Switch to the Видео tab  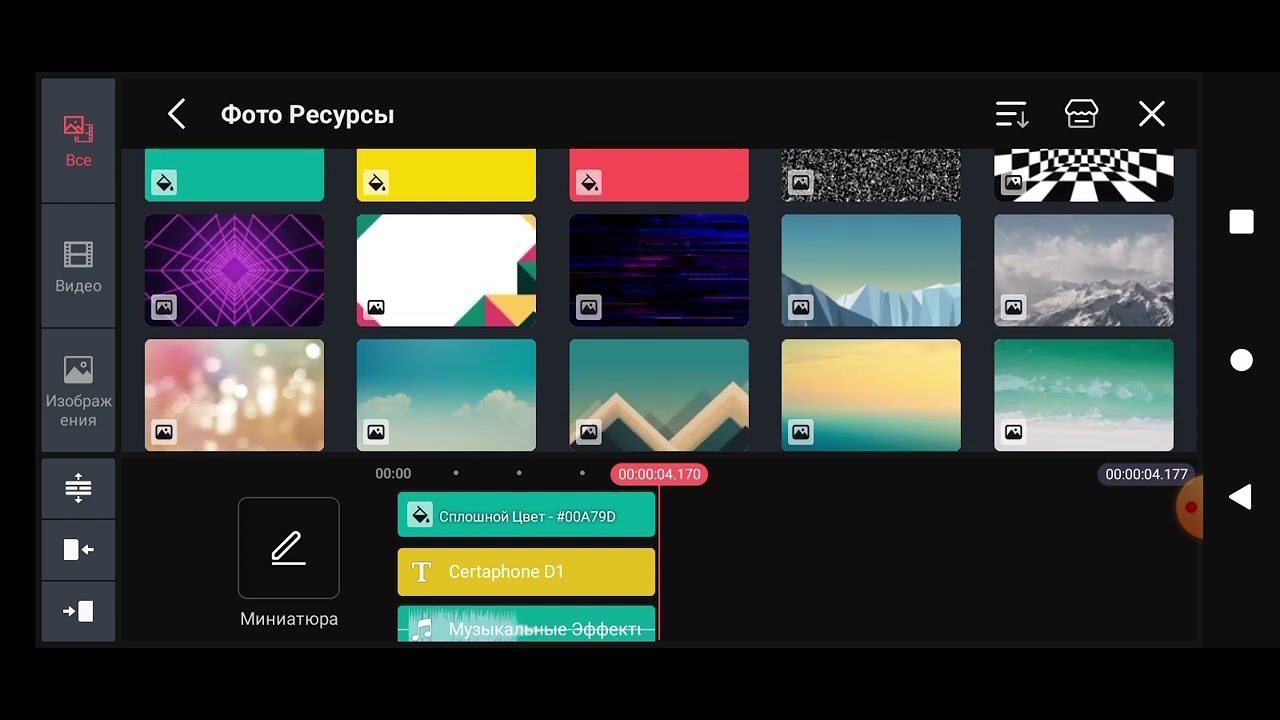point(78,266)
